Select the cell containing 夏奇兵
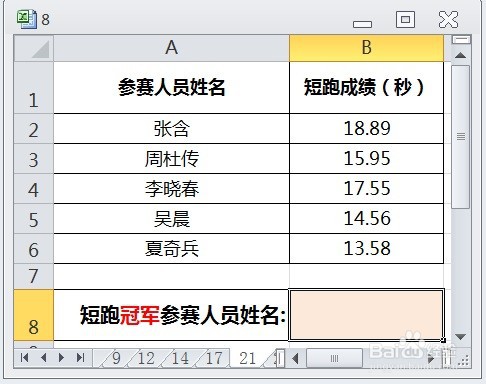The image size is (486, 384). 171,249
